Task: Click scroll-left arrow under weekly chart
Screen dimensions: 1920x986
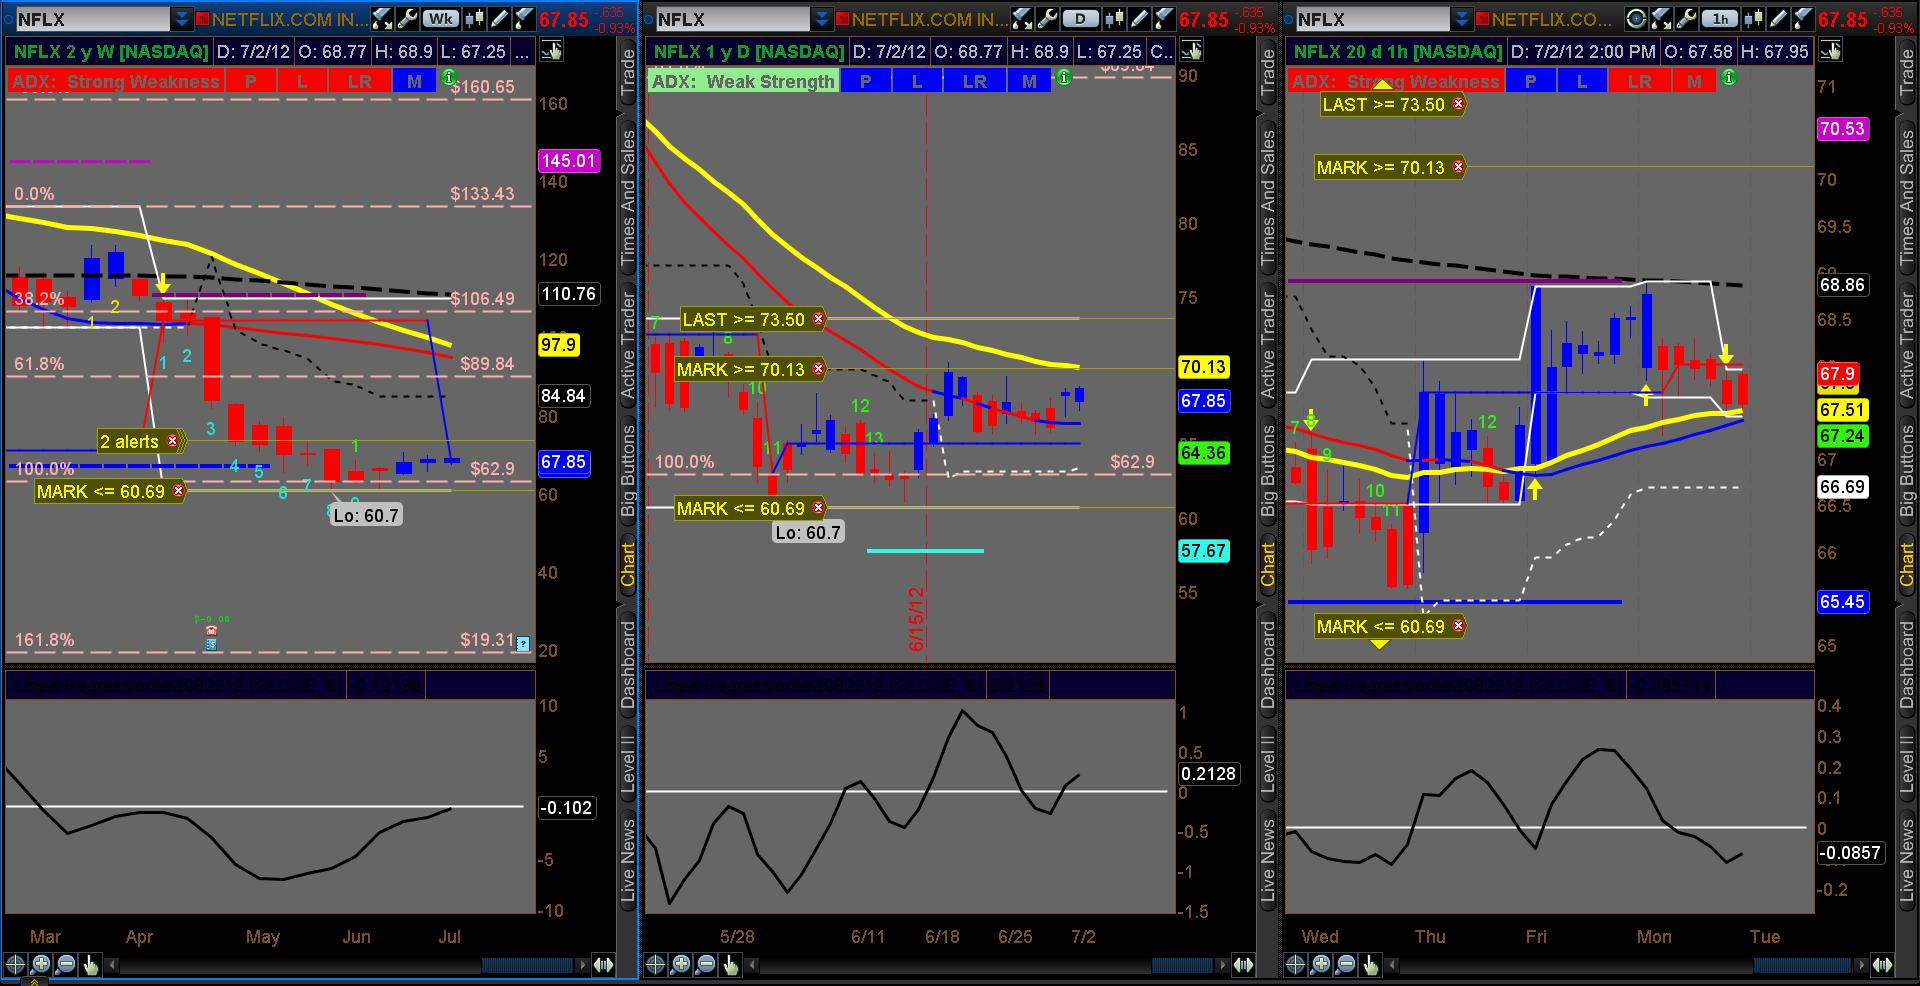Action: tap(112, 965)
